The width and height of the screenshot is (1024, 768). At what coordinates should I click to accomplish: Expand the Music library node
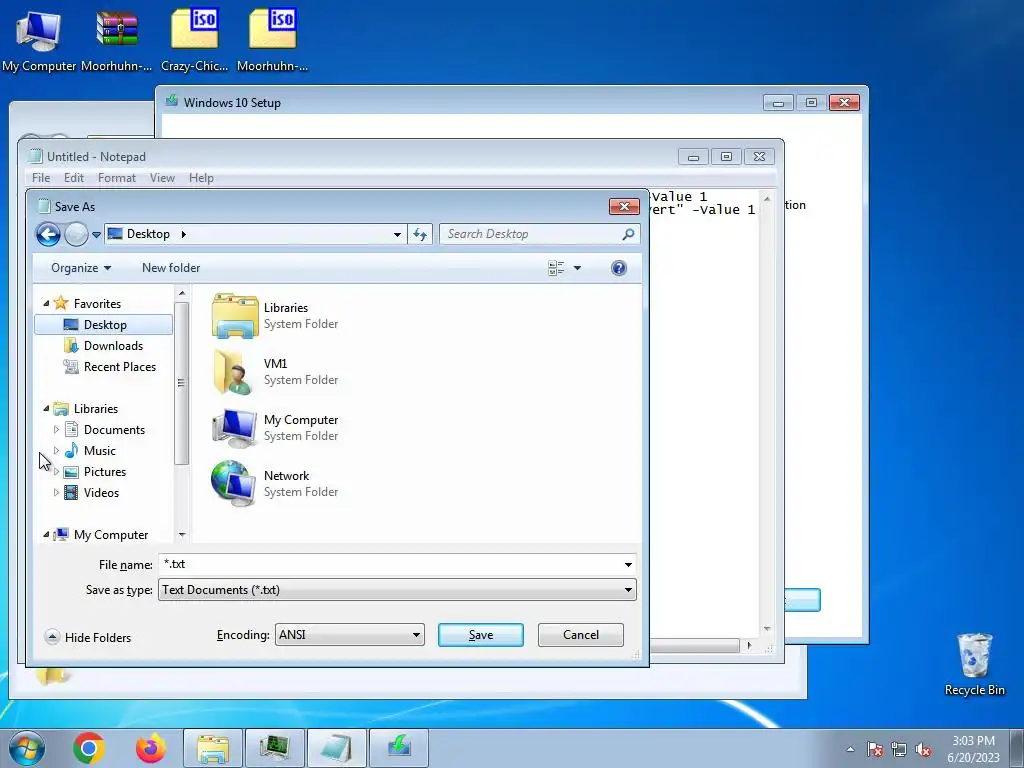pos(56,451)
